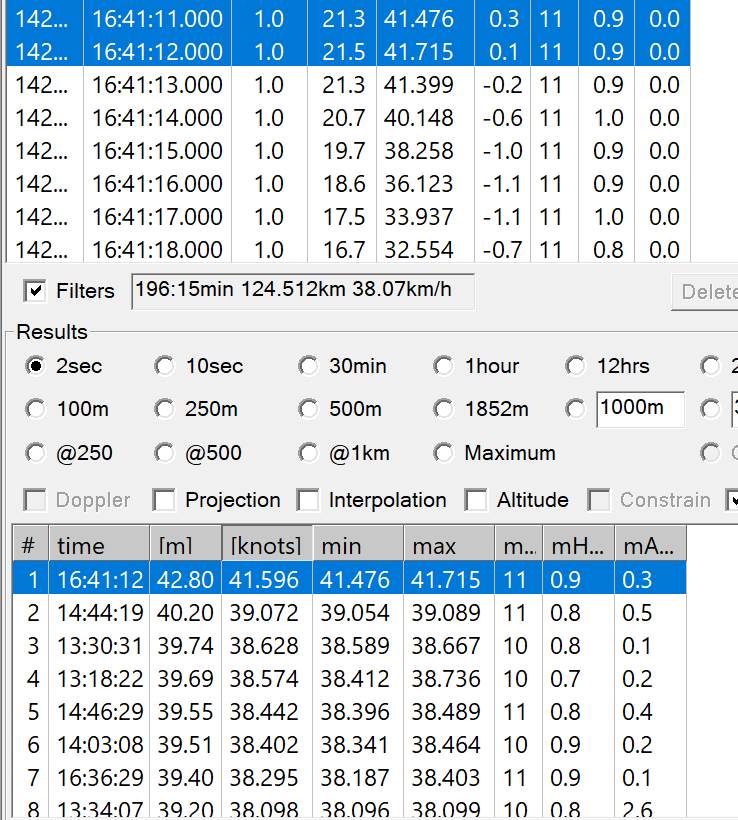Enable the Interpolation checkbox

(309, 500)
